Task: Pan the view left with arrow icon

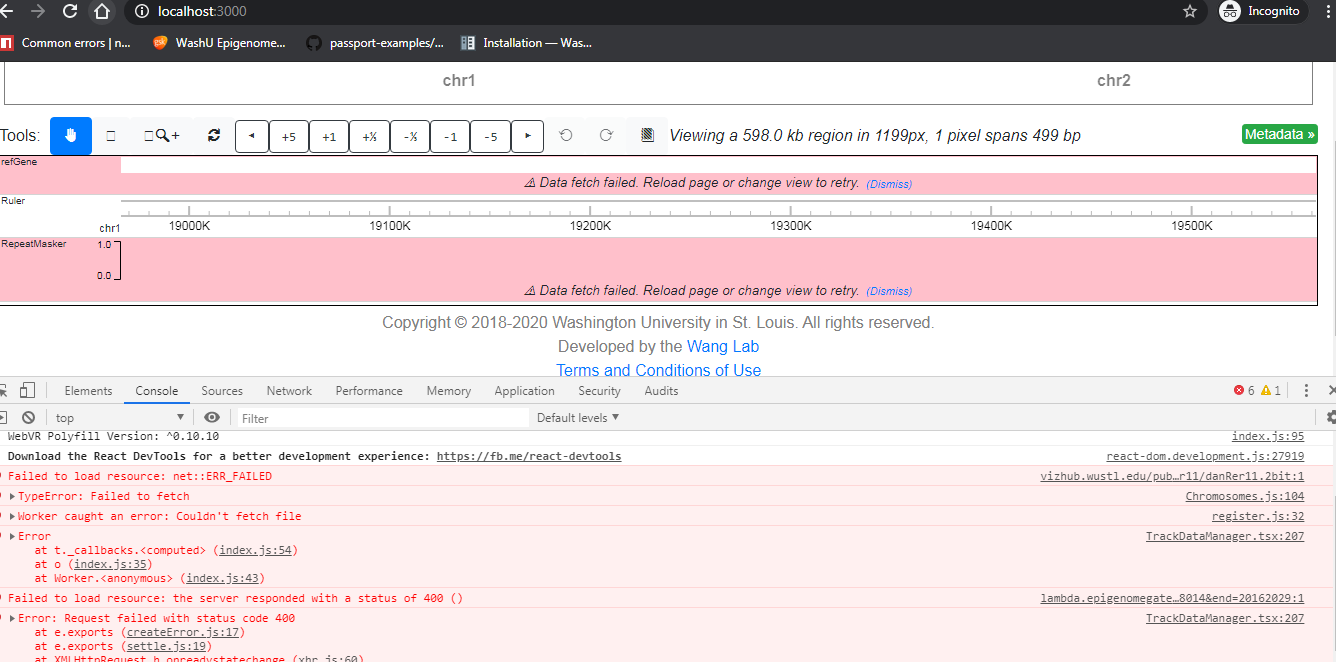Action: 251,135
